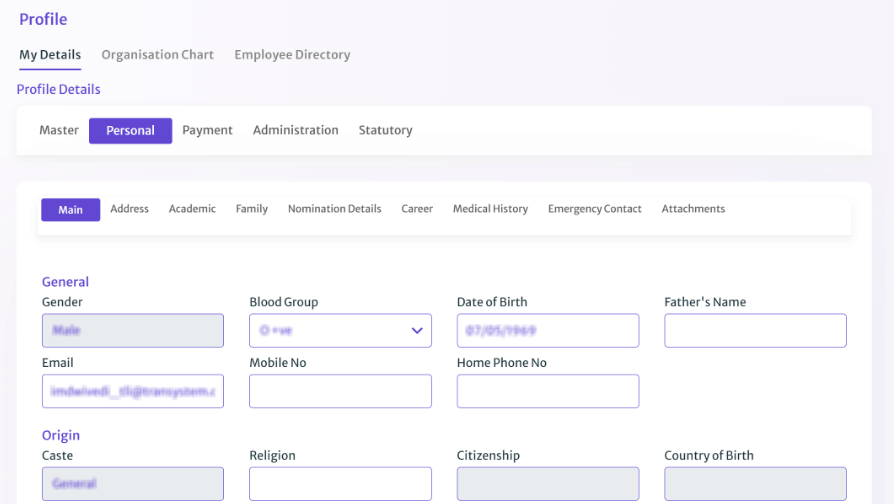
Task: Focus the Religion input field
Action: (x=340, y=484)
